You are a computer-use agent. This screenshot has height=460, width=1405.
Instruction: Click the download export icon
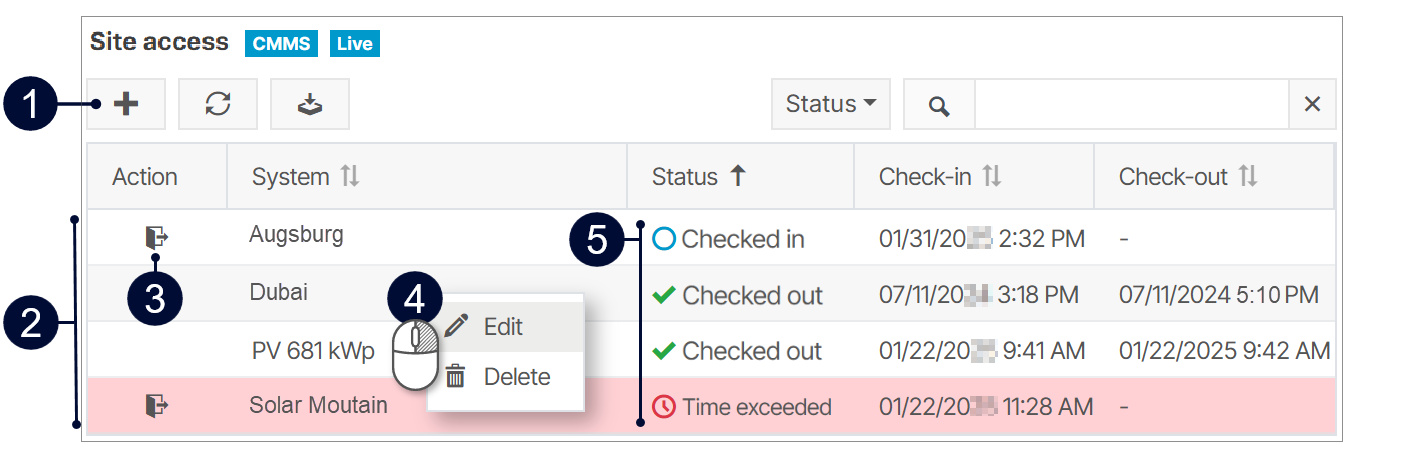[310, 105]
